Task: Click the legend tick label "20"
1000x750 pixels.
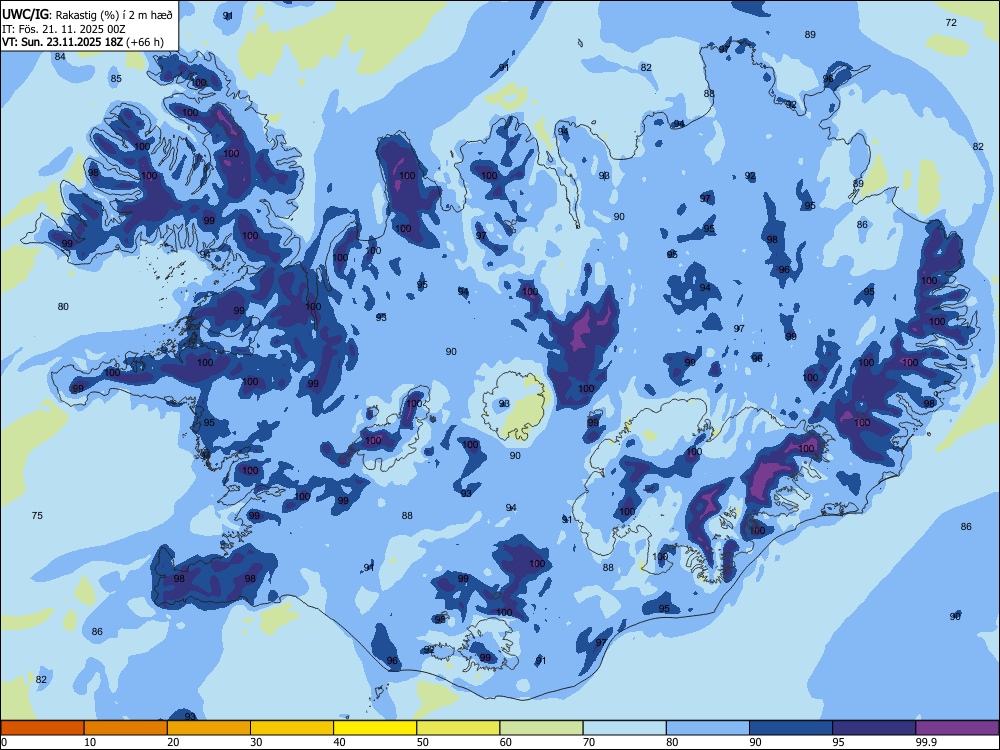Action: tap(173, 742)
